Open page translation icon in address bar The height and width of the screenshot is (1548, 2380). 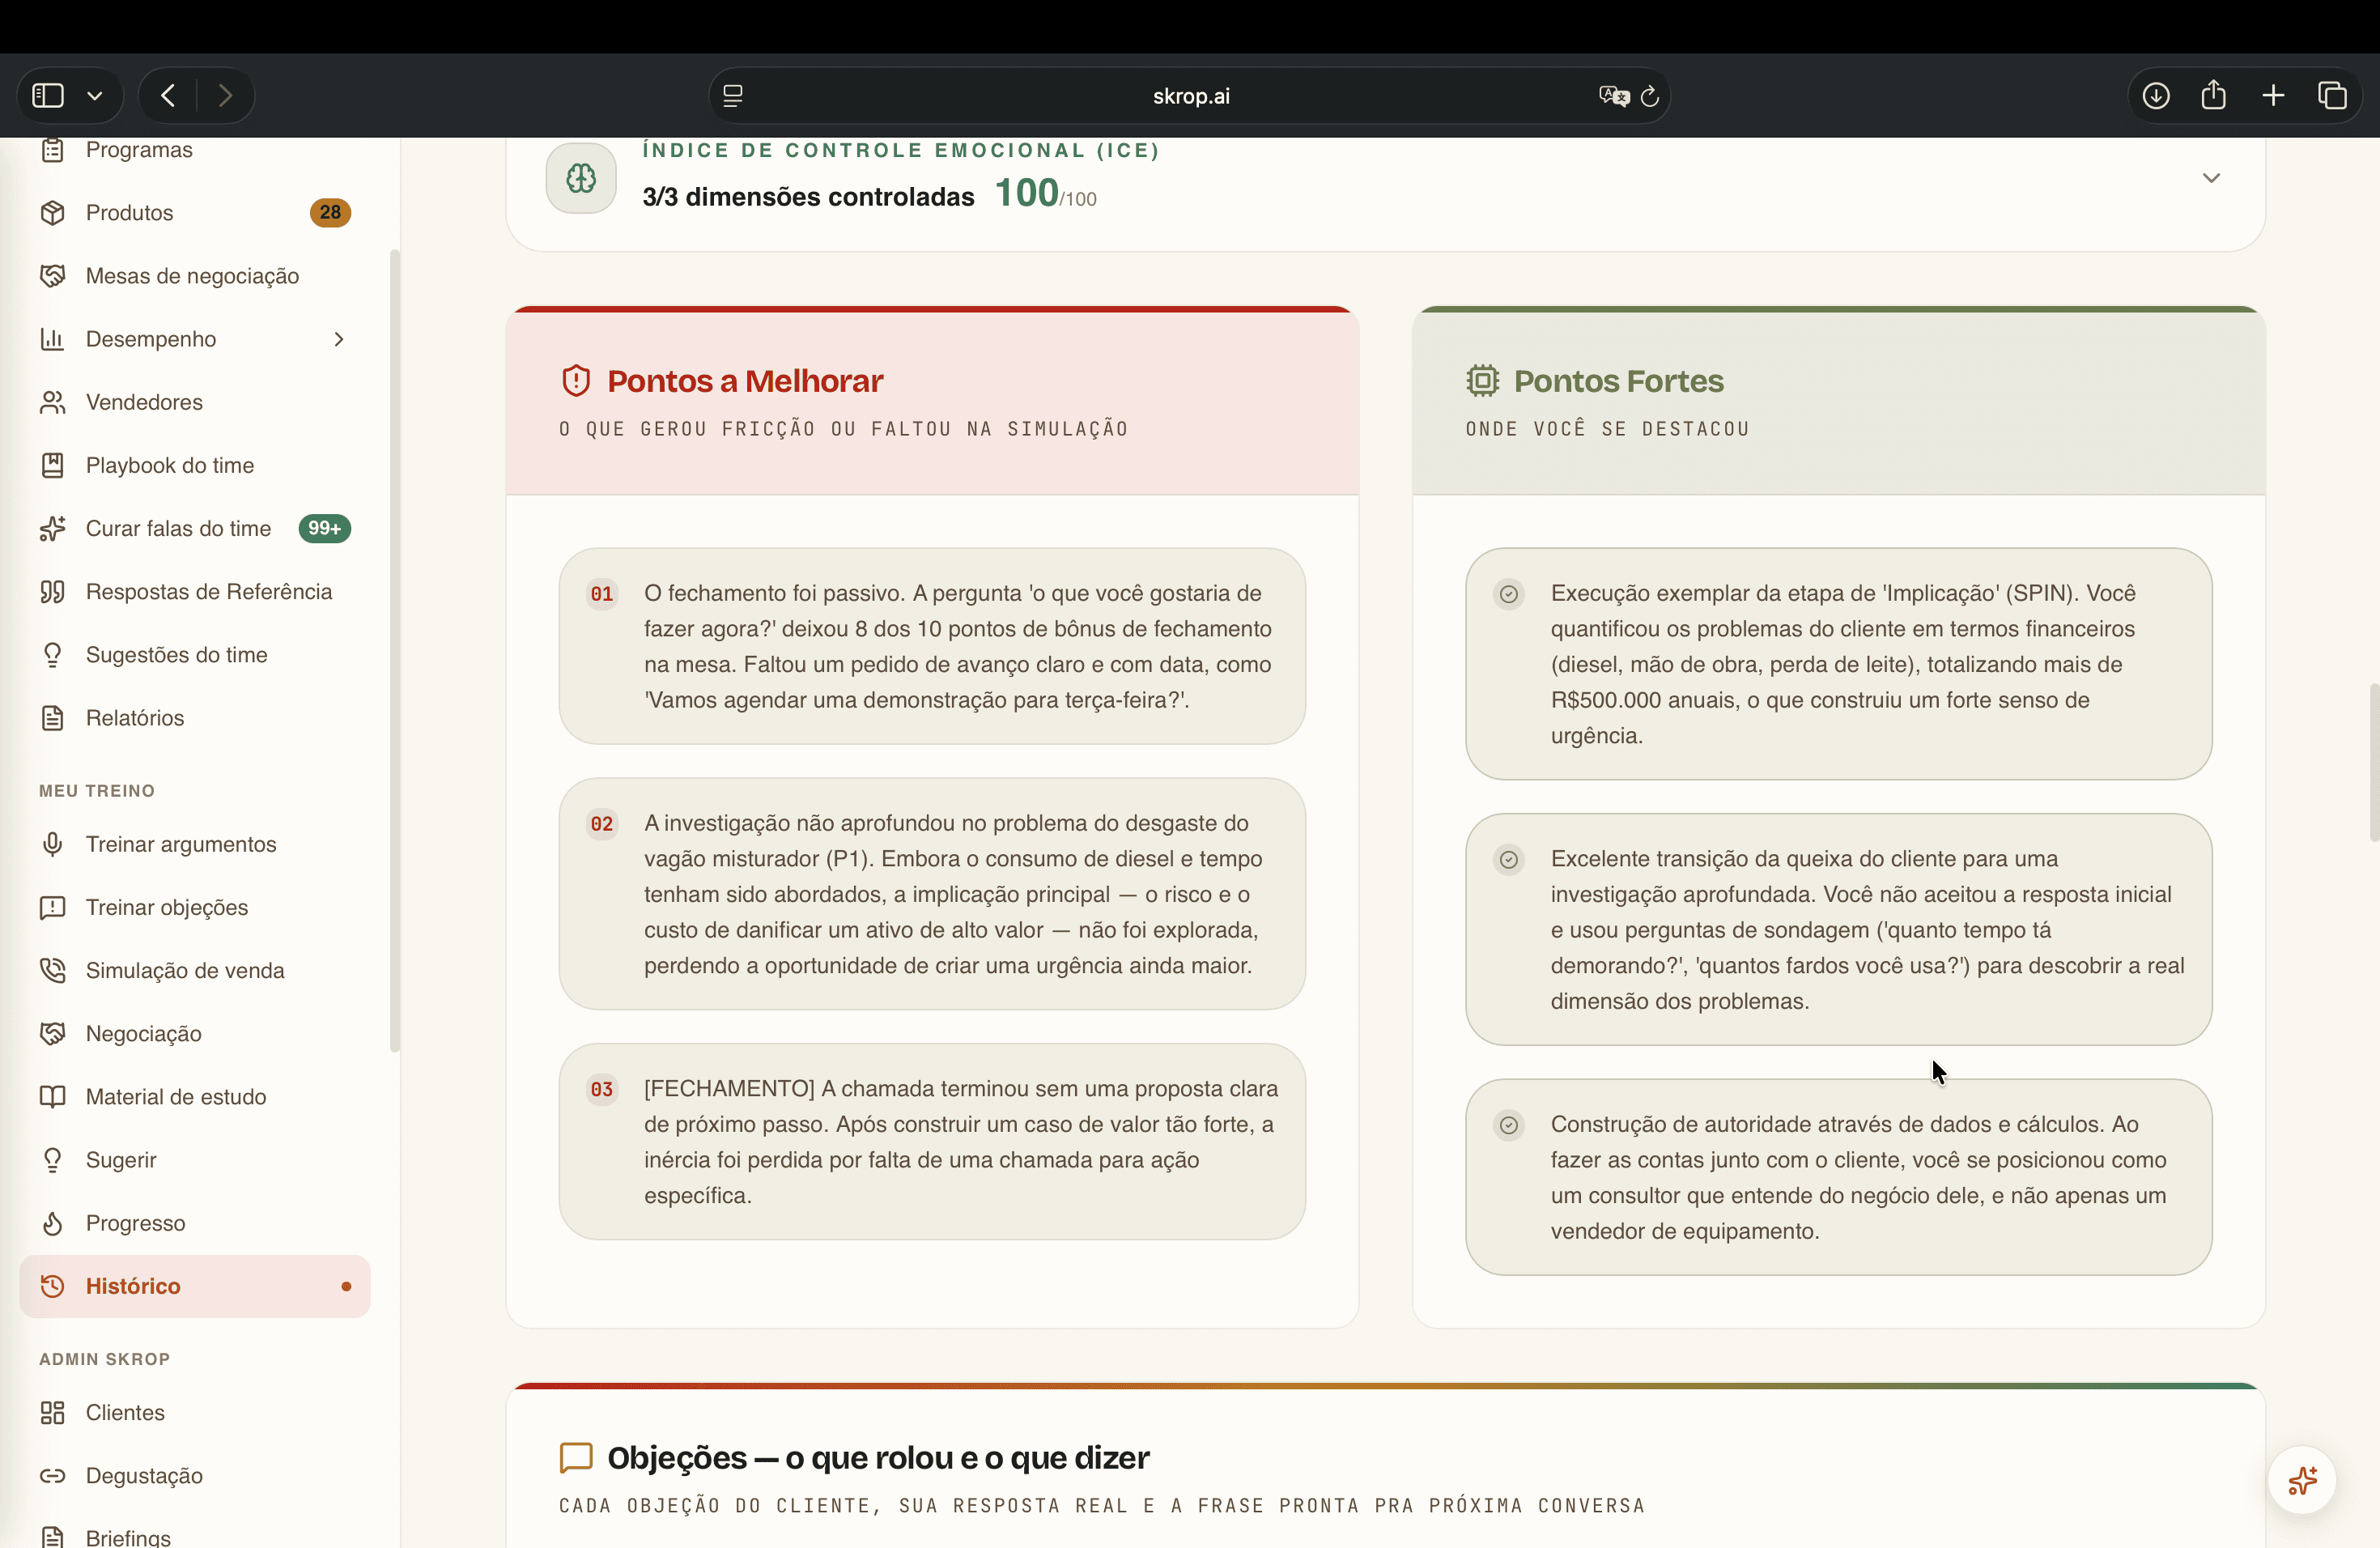point(1613,96)
